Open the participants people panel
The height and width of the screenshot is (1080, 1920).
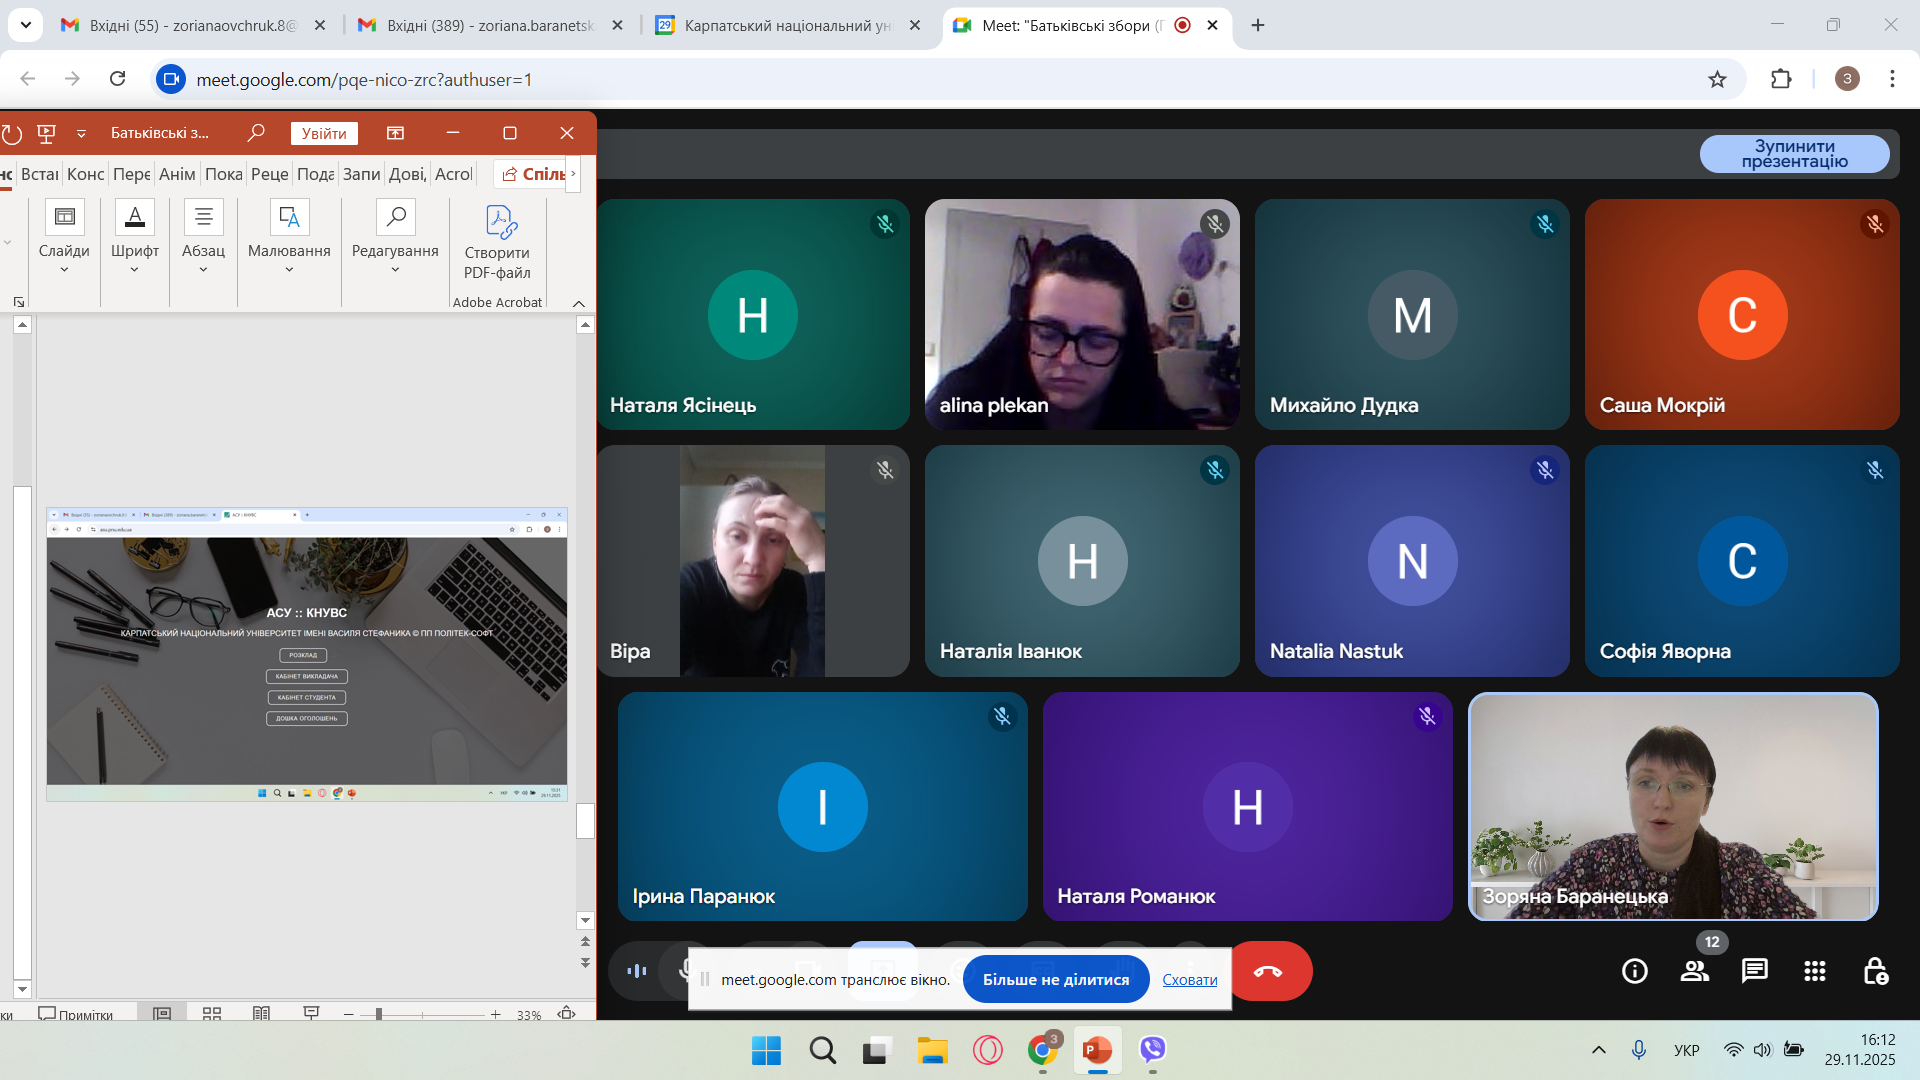[1695, 971]
